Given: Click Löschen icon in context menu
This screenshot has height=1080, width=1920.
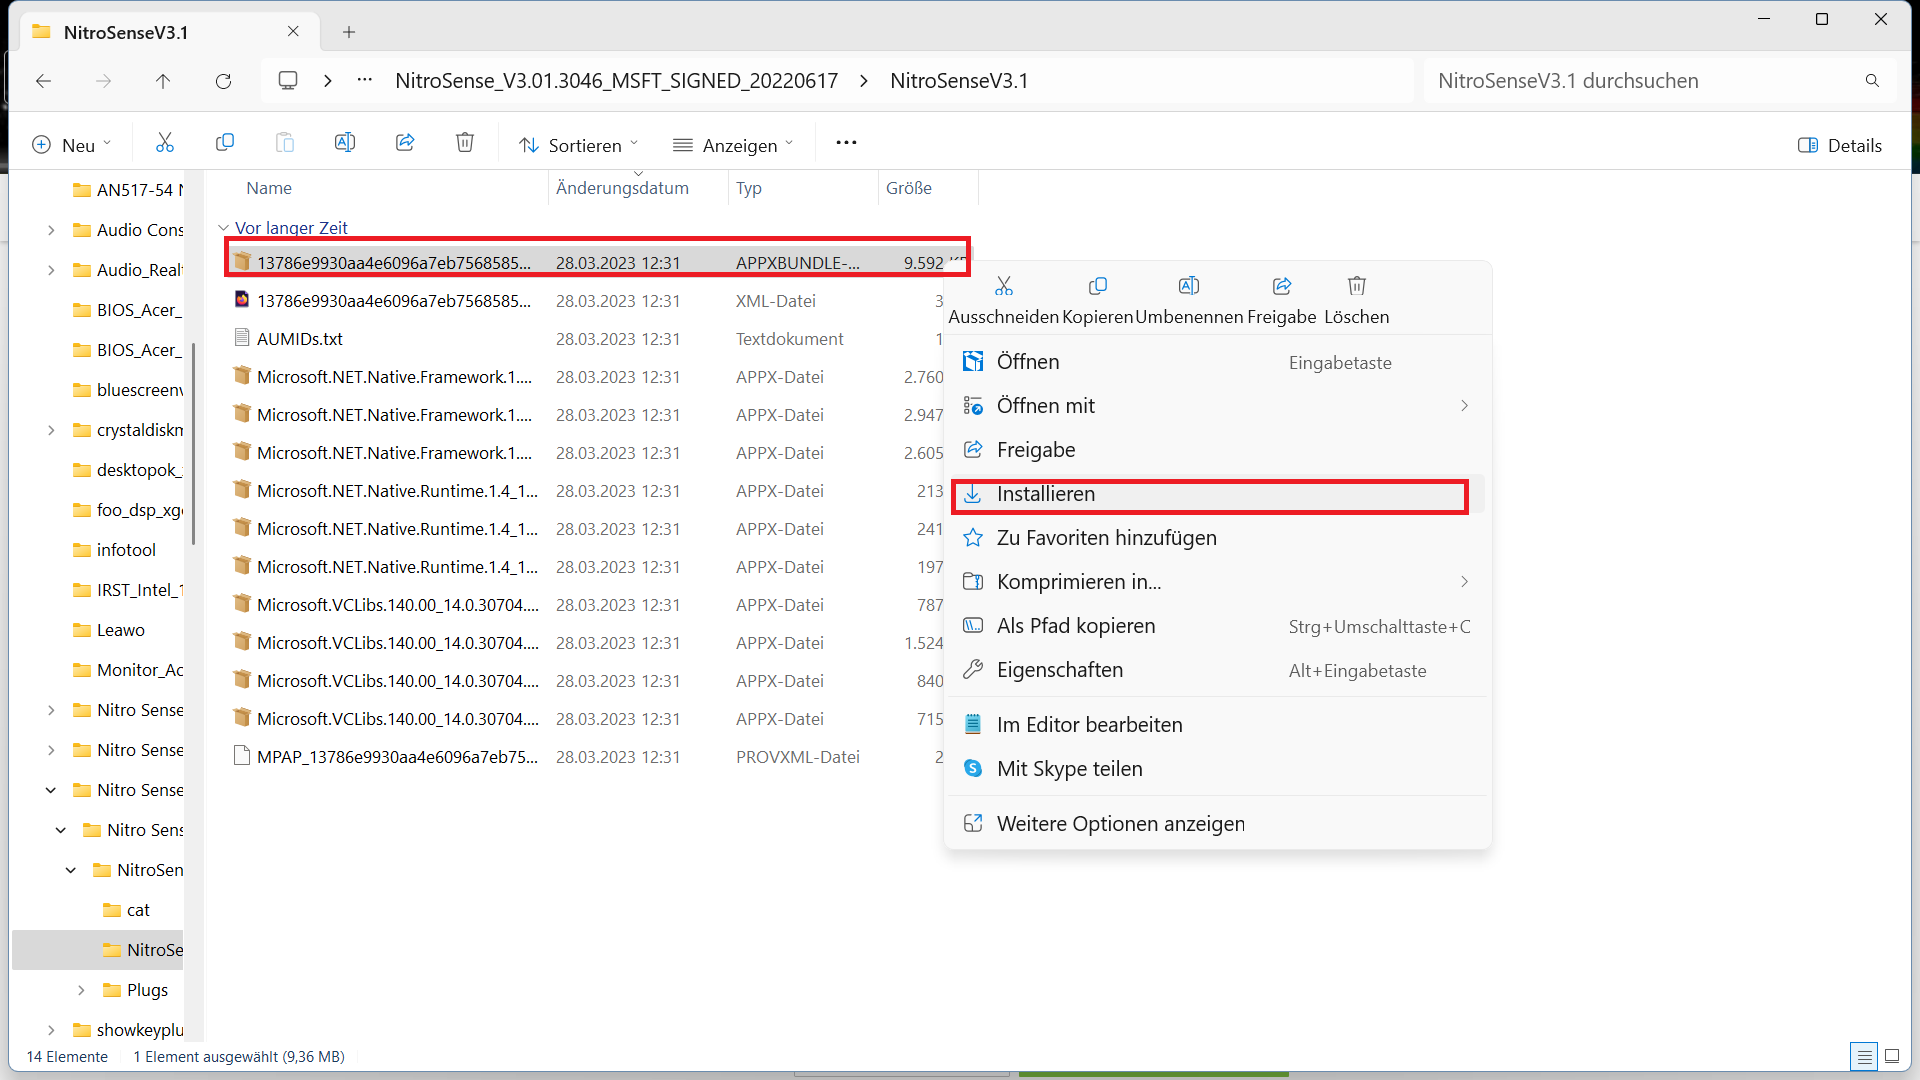Looking at the screenshot, I should 1356,287.
